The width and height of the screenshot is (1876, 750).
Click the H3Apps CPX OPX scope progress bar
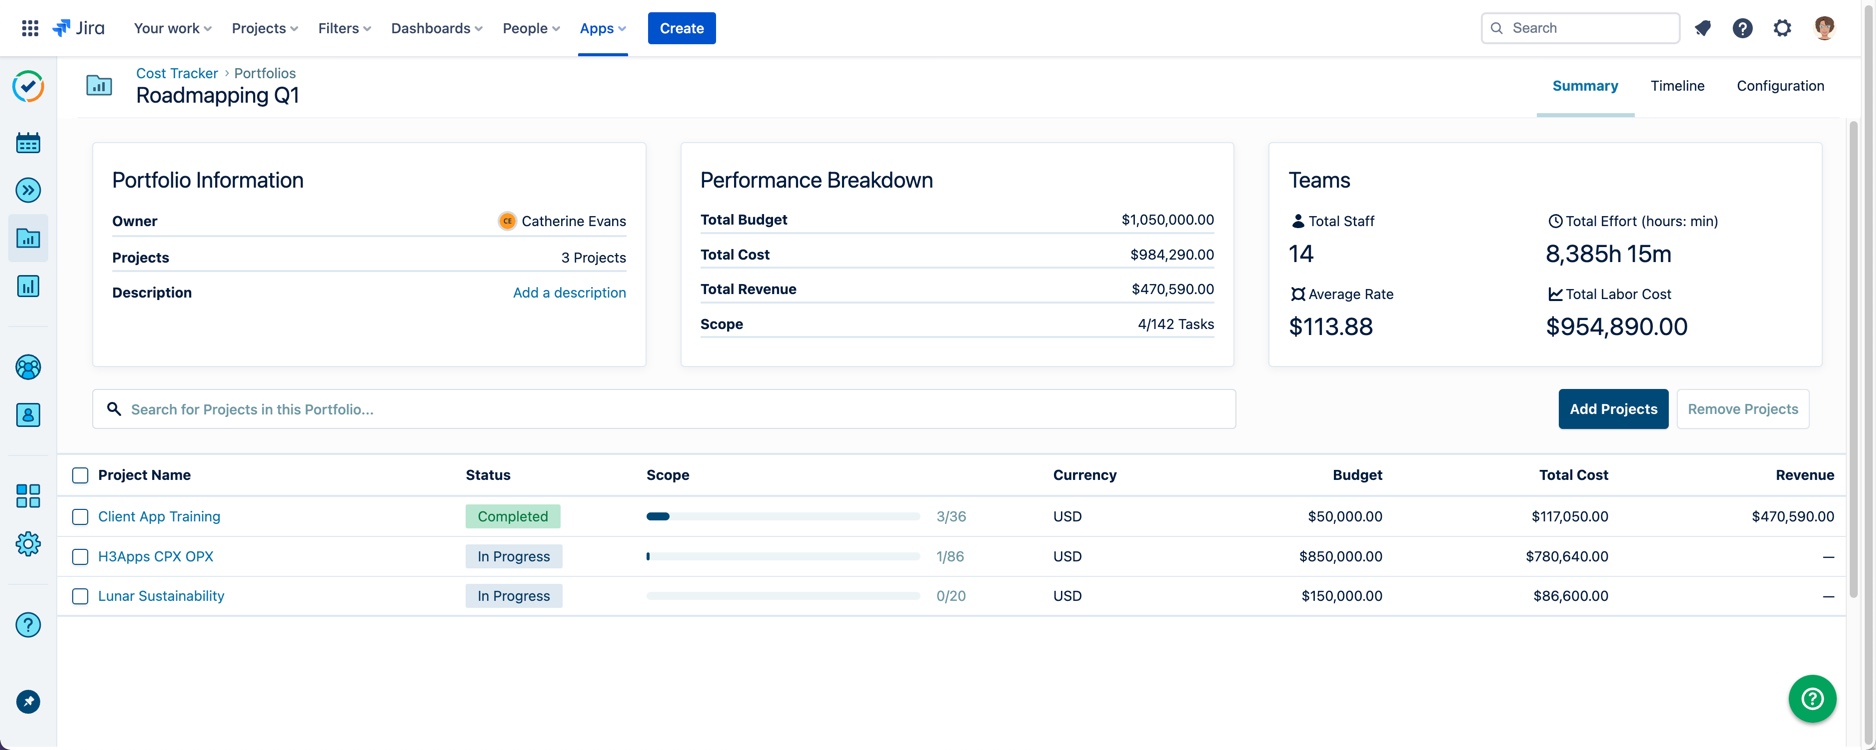coord(783,557)
